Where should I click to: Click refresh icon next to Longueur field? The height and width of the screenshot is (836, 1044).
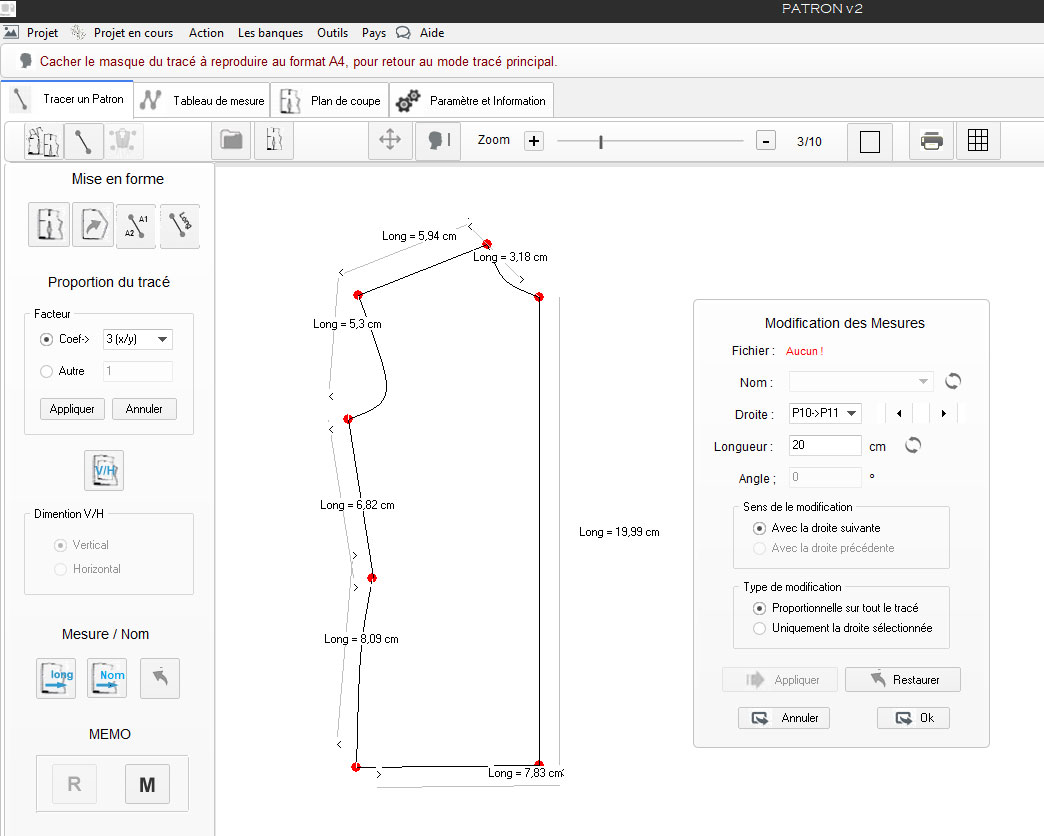912,446
